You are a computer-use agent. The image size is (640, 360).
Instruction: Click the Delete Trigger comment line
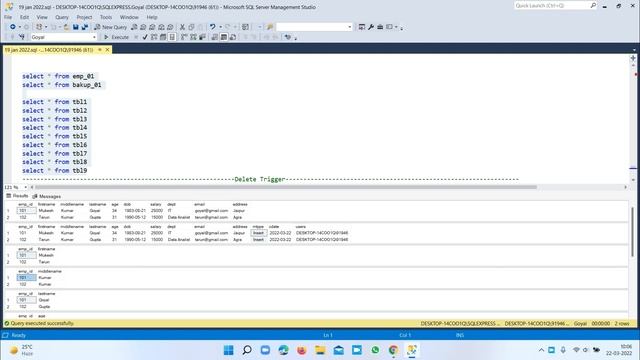tap(270, 179)
